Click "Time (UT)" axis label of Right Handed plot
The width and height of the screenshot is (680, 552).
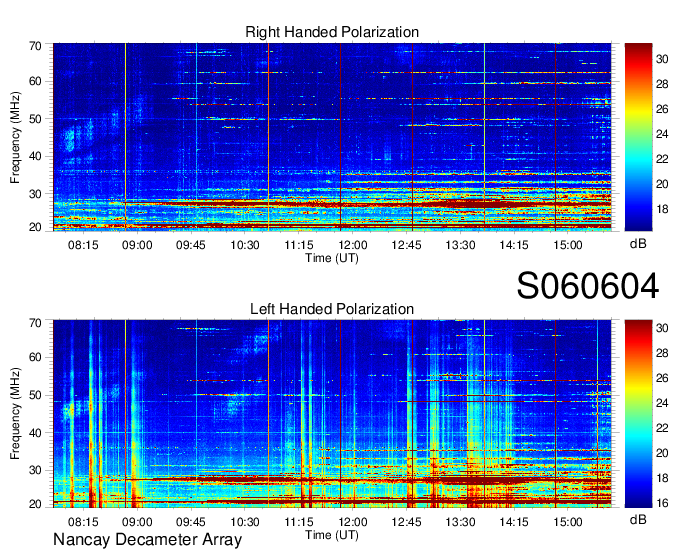click(x=332, y=258)
